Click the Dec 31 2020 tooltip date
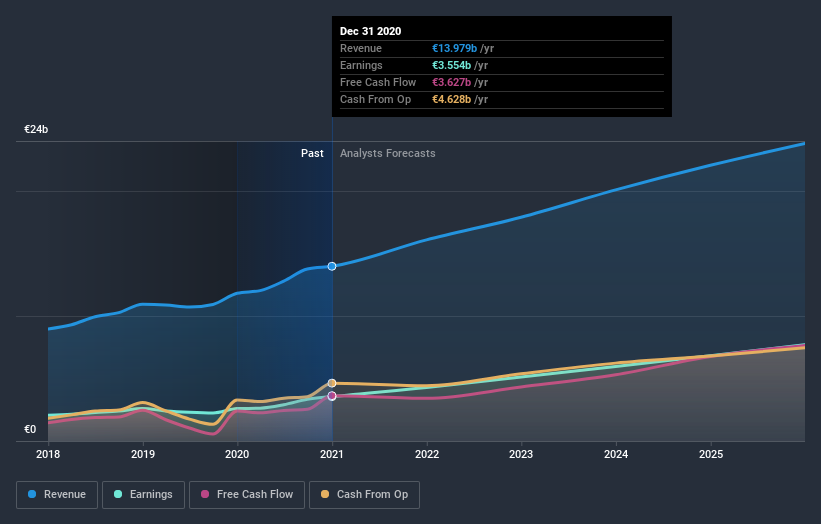This screenshot has height=524, width=821. 371,31
